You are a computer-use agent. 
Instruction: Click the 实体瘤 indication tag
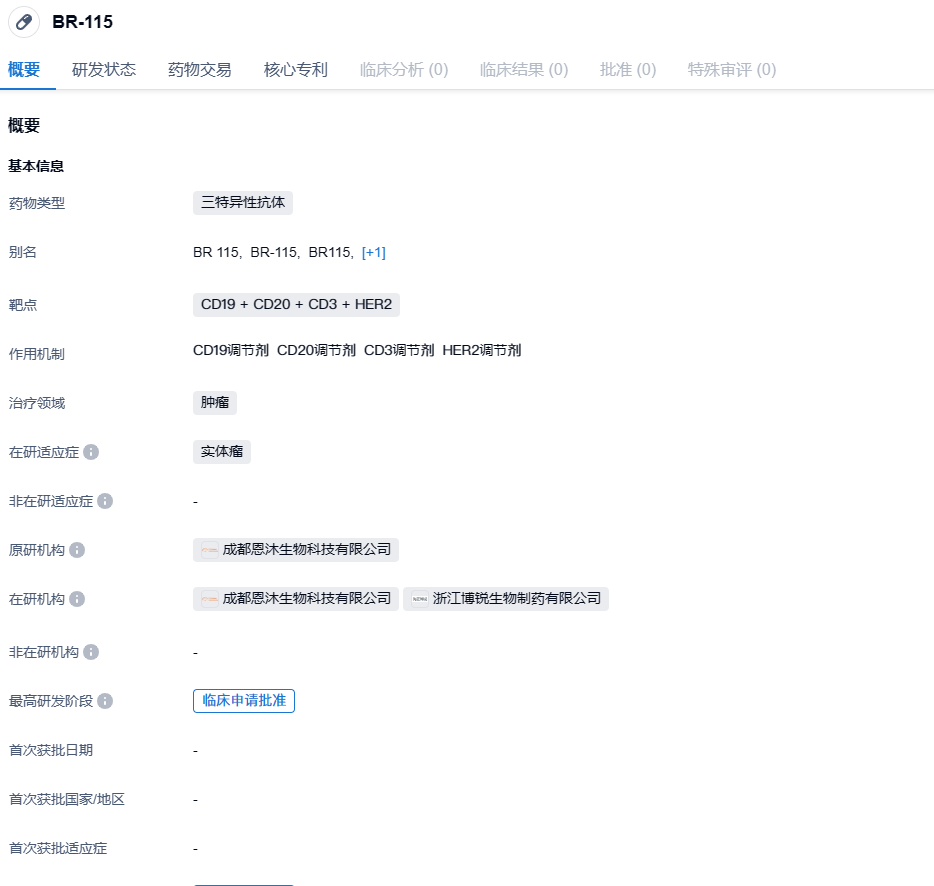tap(222, 452)
